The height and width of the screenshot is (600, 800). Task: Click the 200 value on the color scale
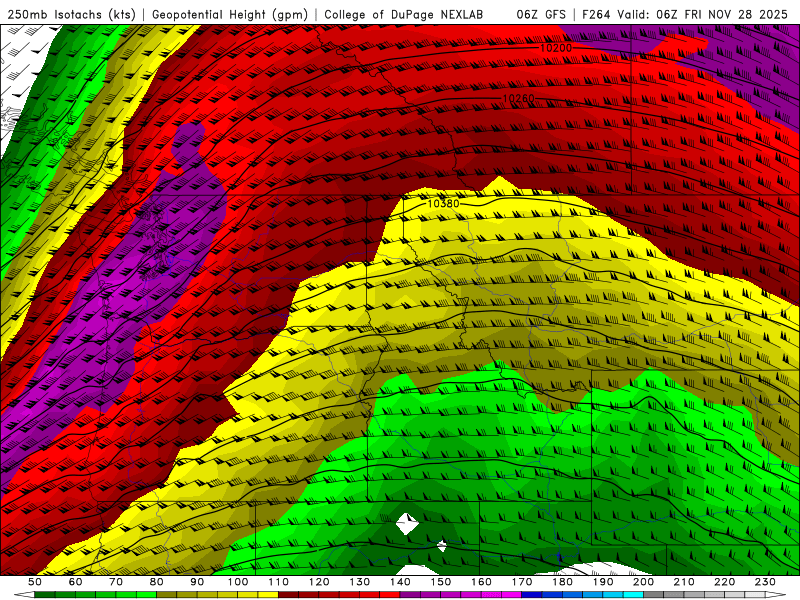tap(643, 582)
